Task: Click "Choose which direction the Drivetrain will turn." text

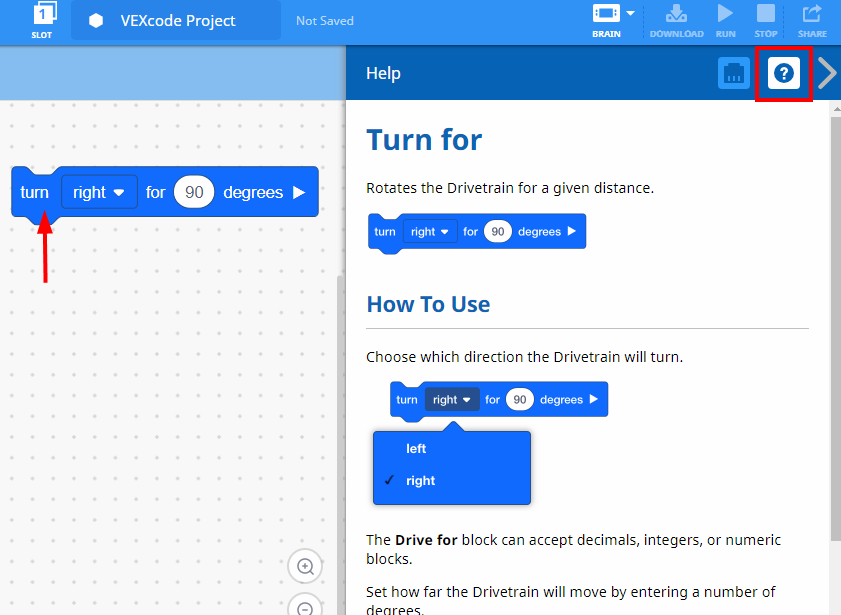Action: pos(524,357)
